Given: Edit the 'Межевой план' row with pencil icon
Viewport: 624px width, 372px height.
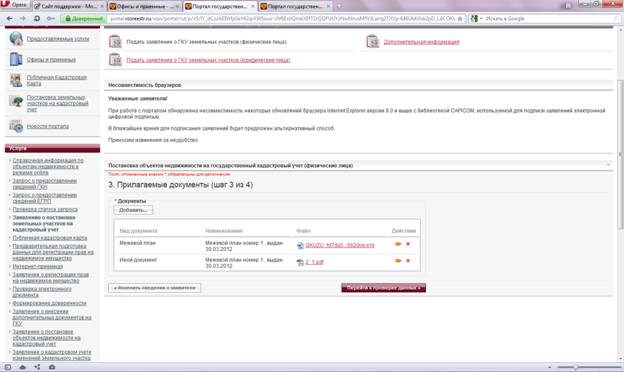Looking at the screenshot, I should coord(398,244).
